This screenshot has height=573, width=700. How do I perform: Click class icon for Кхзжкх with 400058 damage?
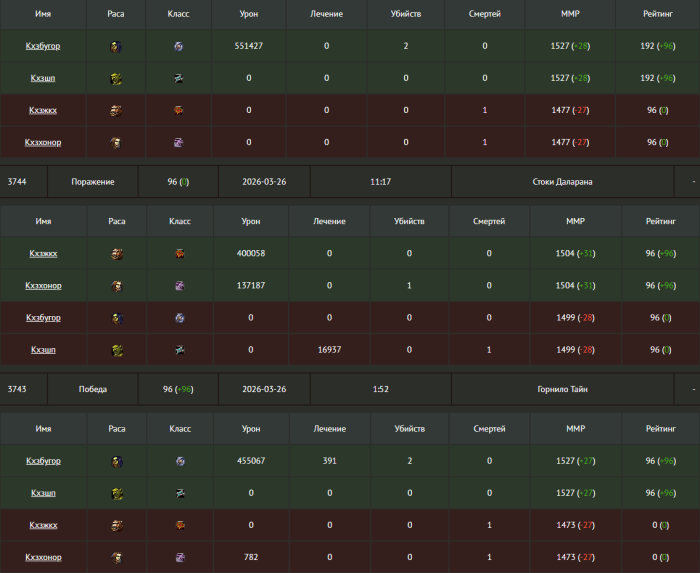[x=179, y=254]
